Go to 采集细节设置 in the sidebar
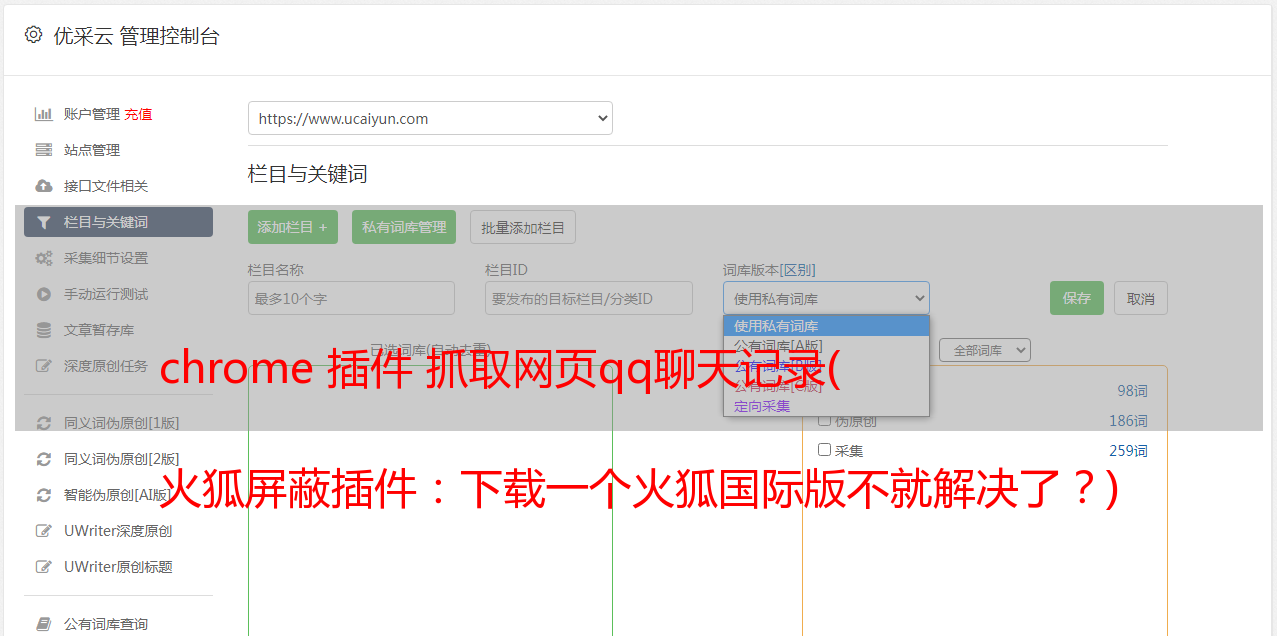1277x636 pixels. click(106, 258)
